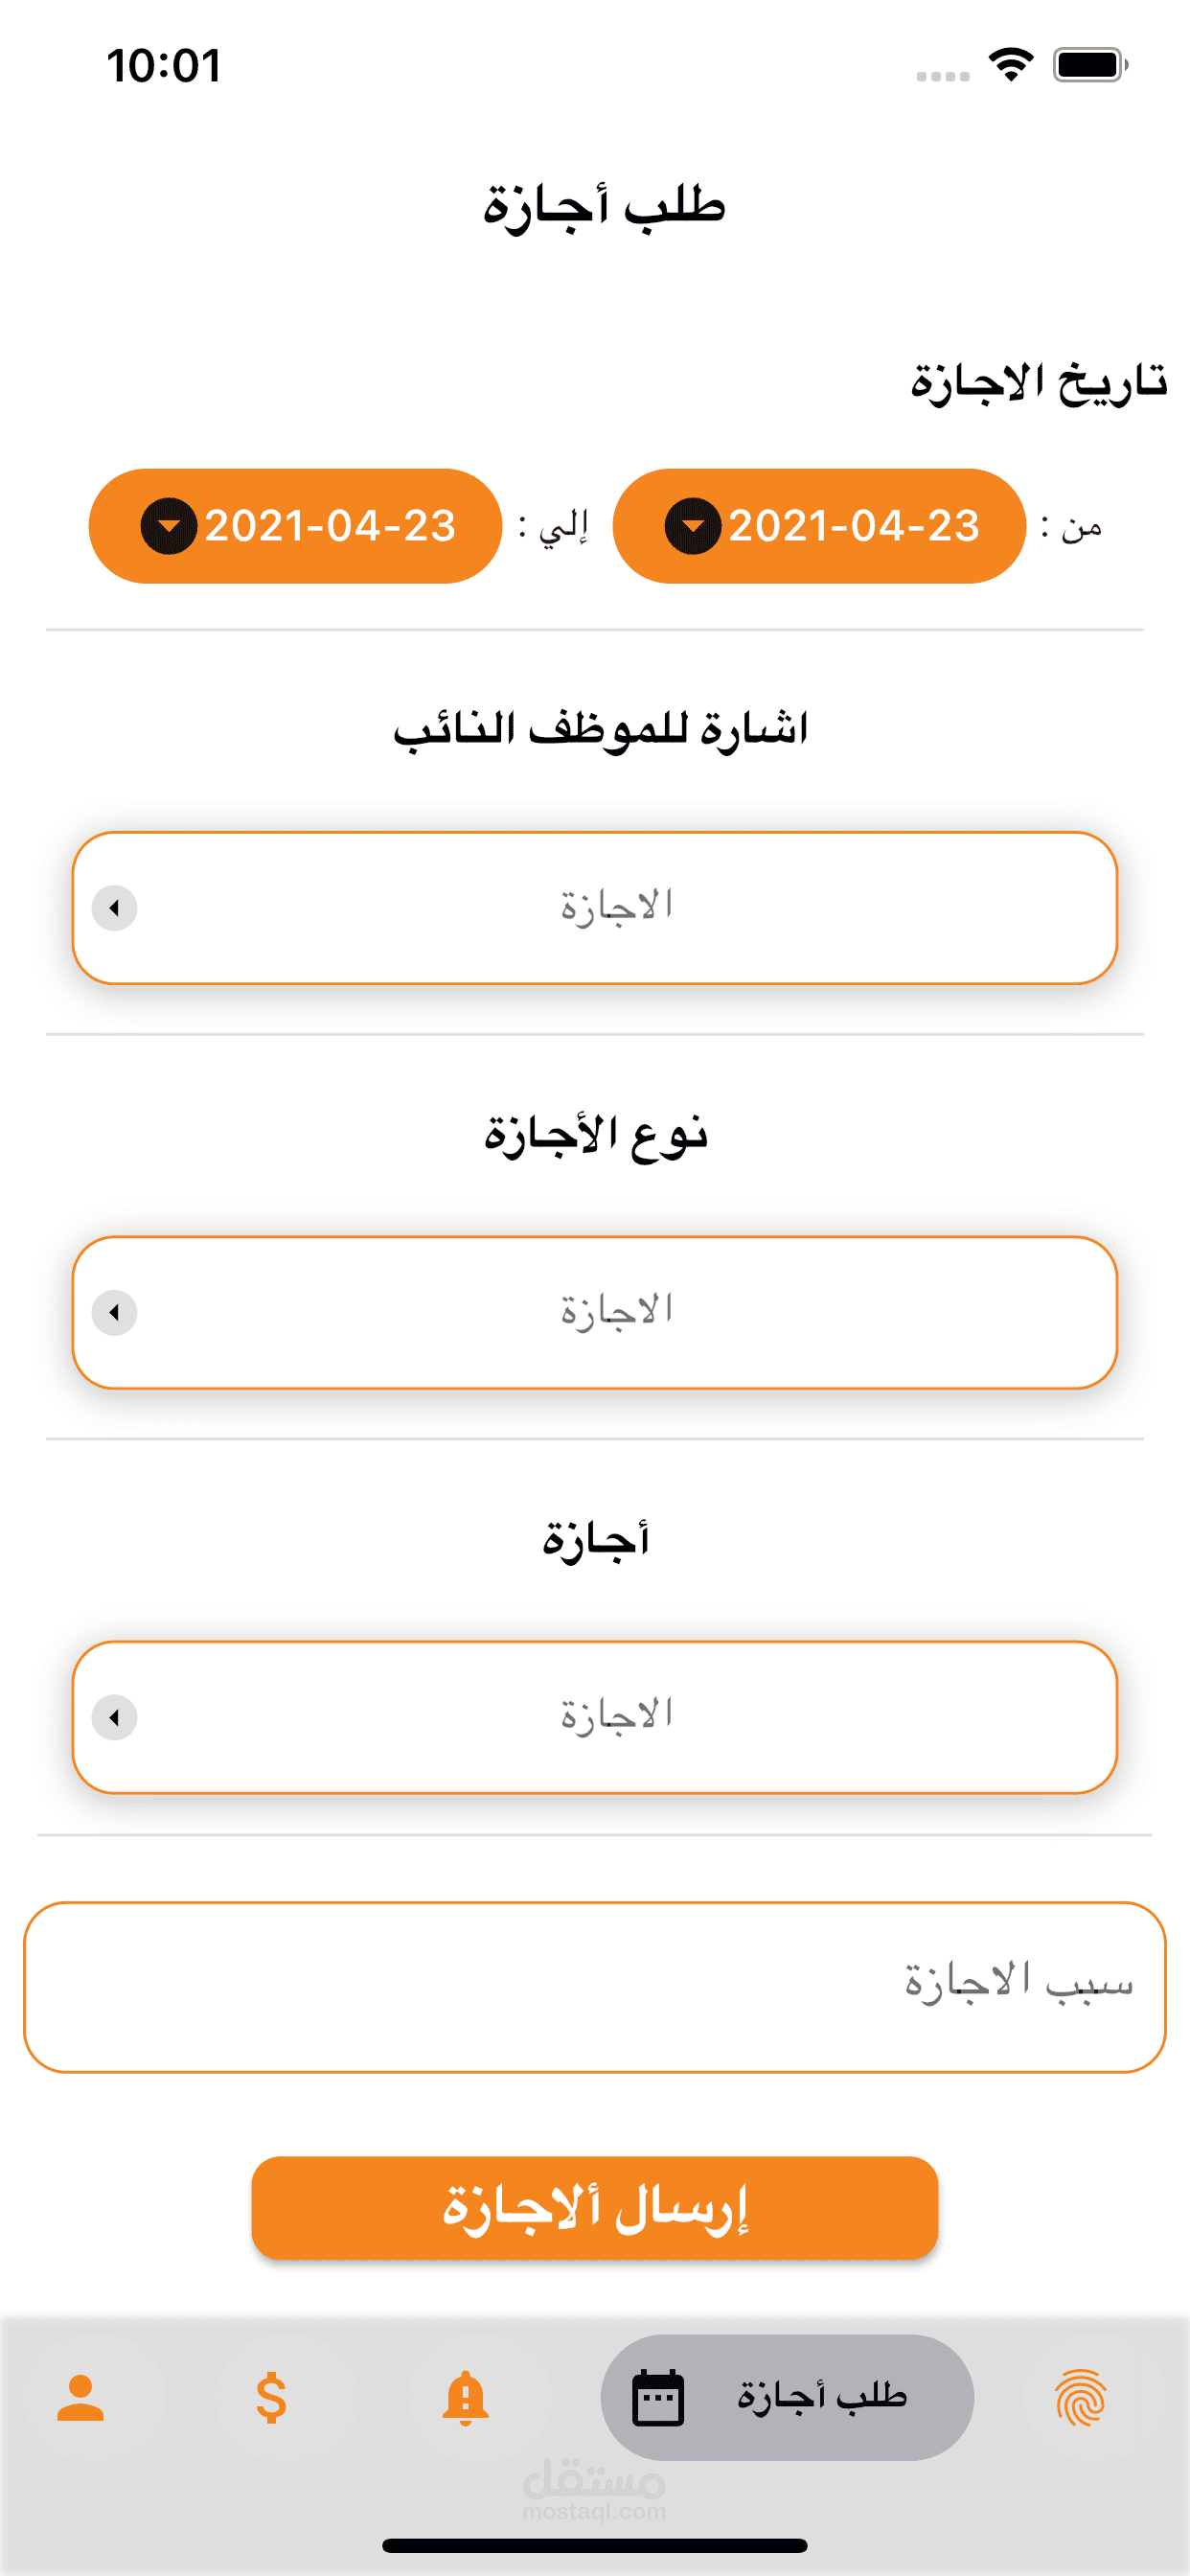Tap the Wi-Fi status icon
Viewport: 1190px width, 2576px height.
1011,65
